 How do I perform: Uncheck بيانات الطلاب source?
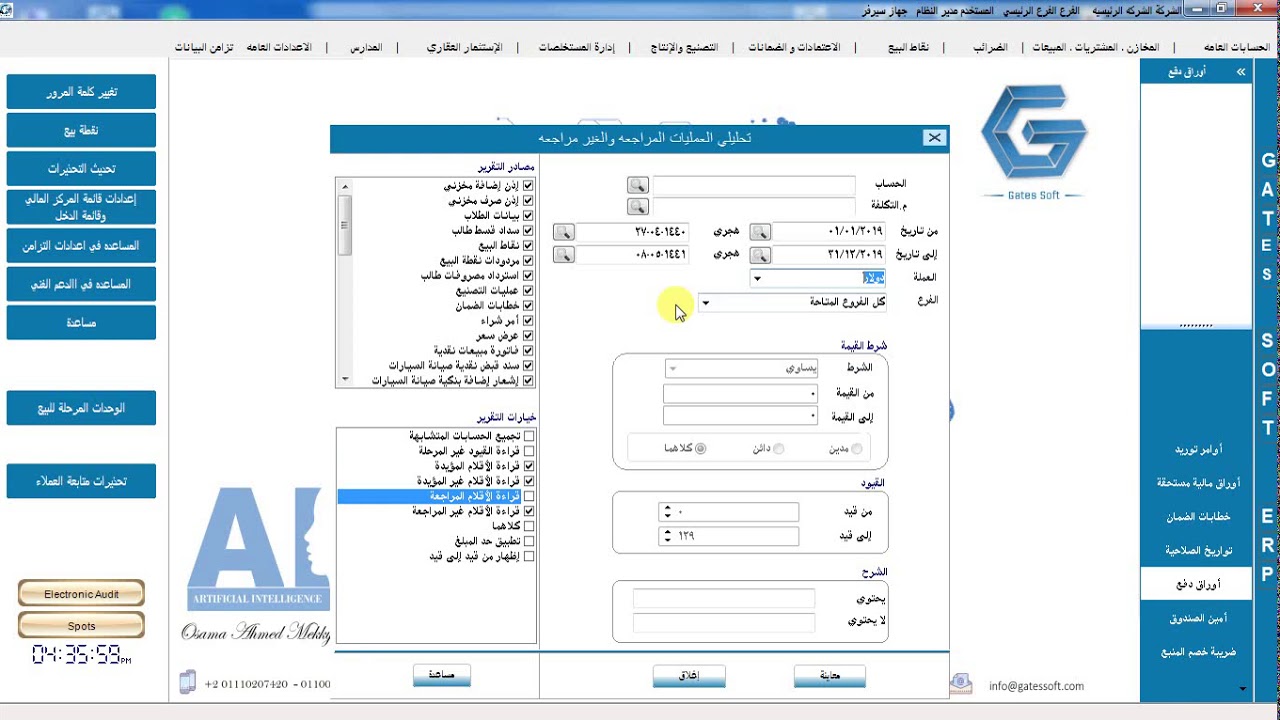coord(528,216)
